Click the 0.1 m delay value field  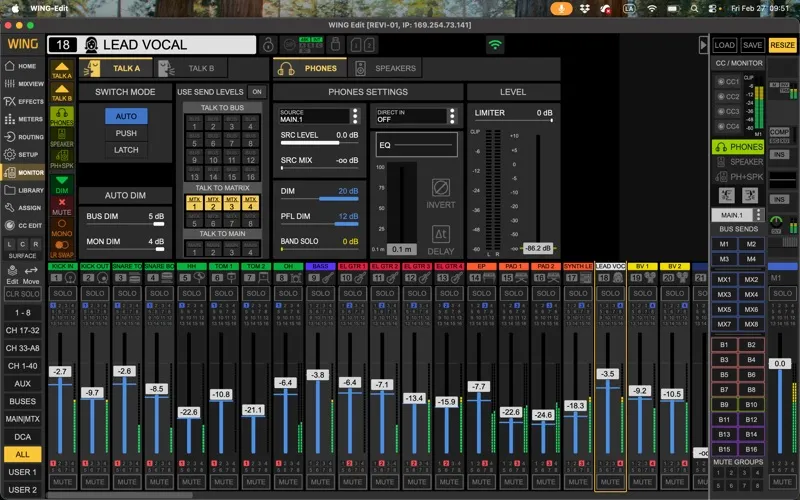tap(402, 249)
